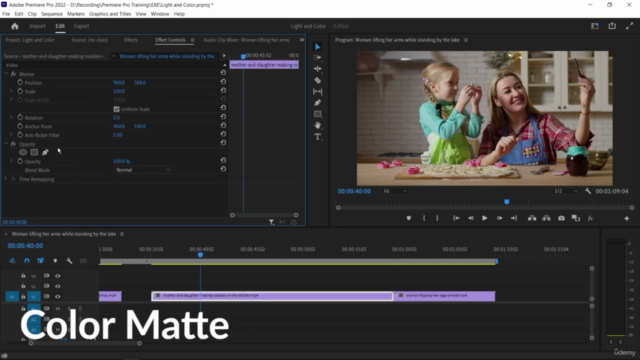
Task: Pick free draw bezier mask pen
Action: coord(45,152)
